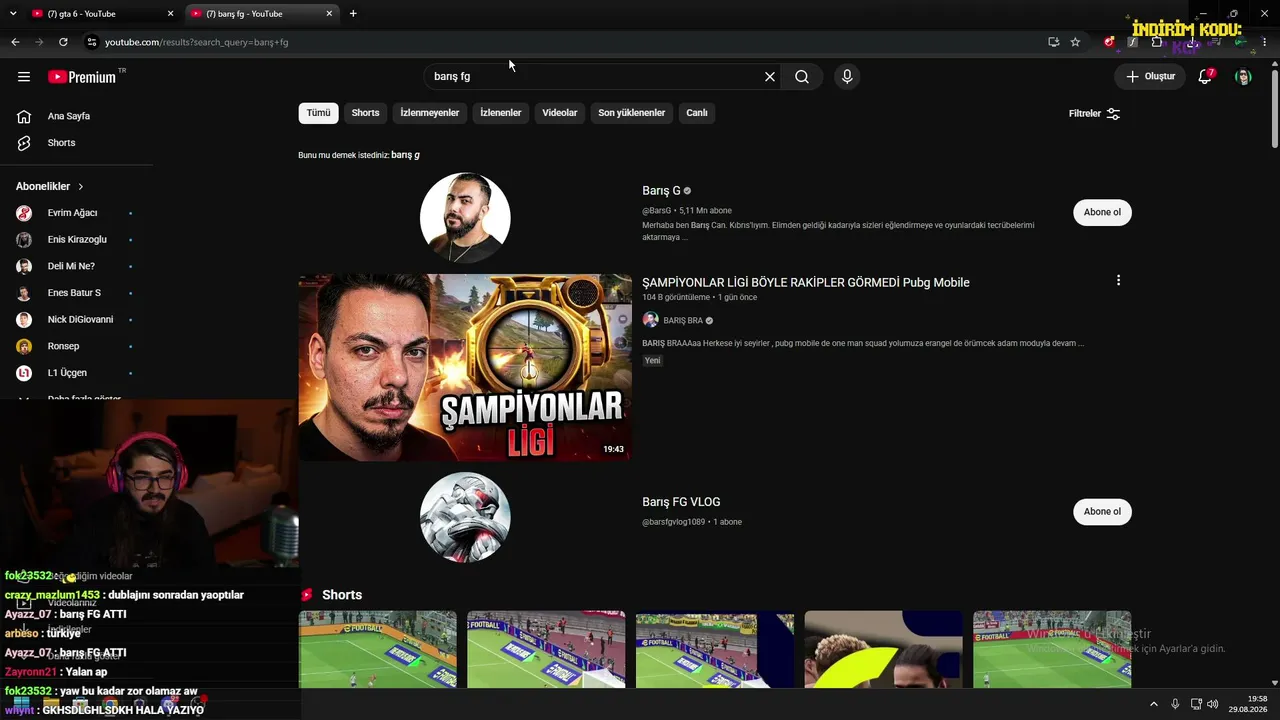
Task: Show hidden system tray icons
Action: (x=1153, y=704)
